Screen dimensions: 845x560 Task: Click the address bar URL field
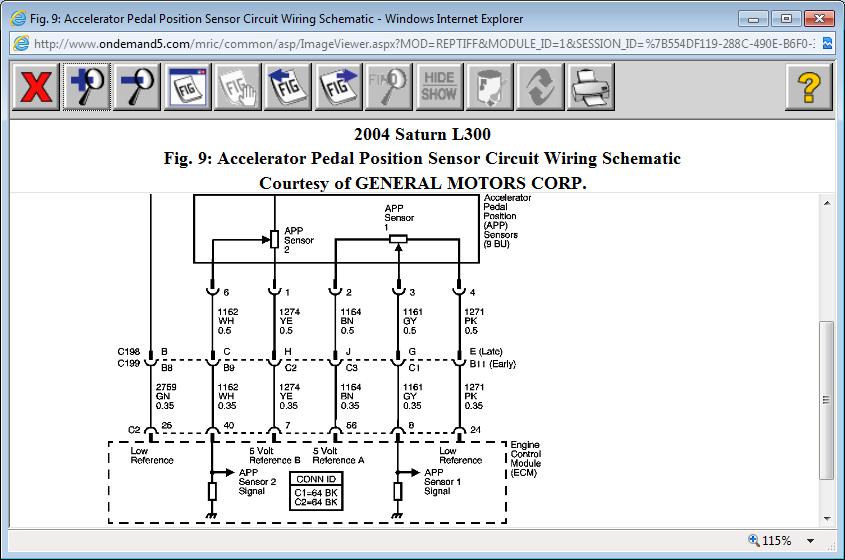point(424,44)
